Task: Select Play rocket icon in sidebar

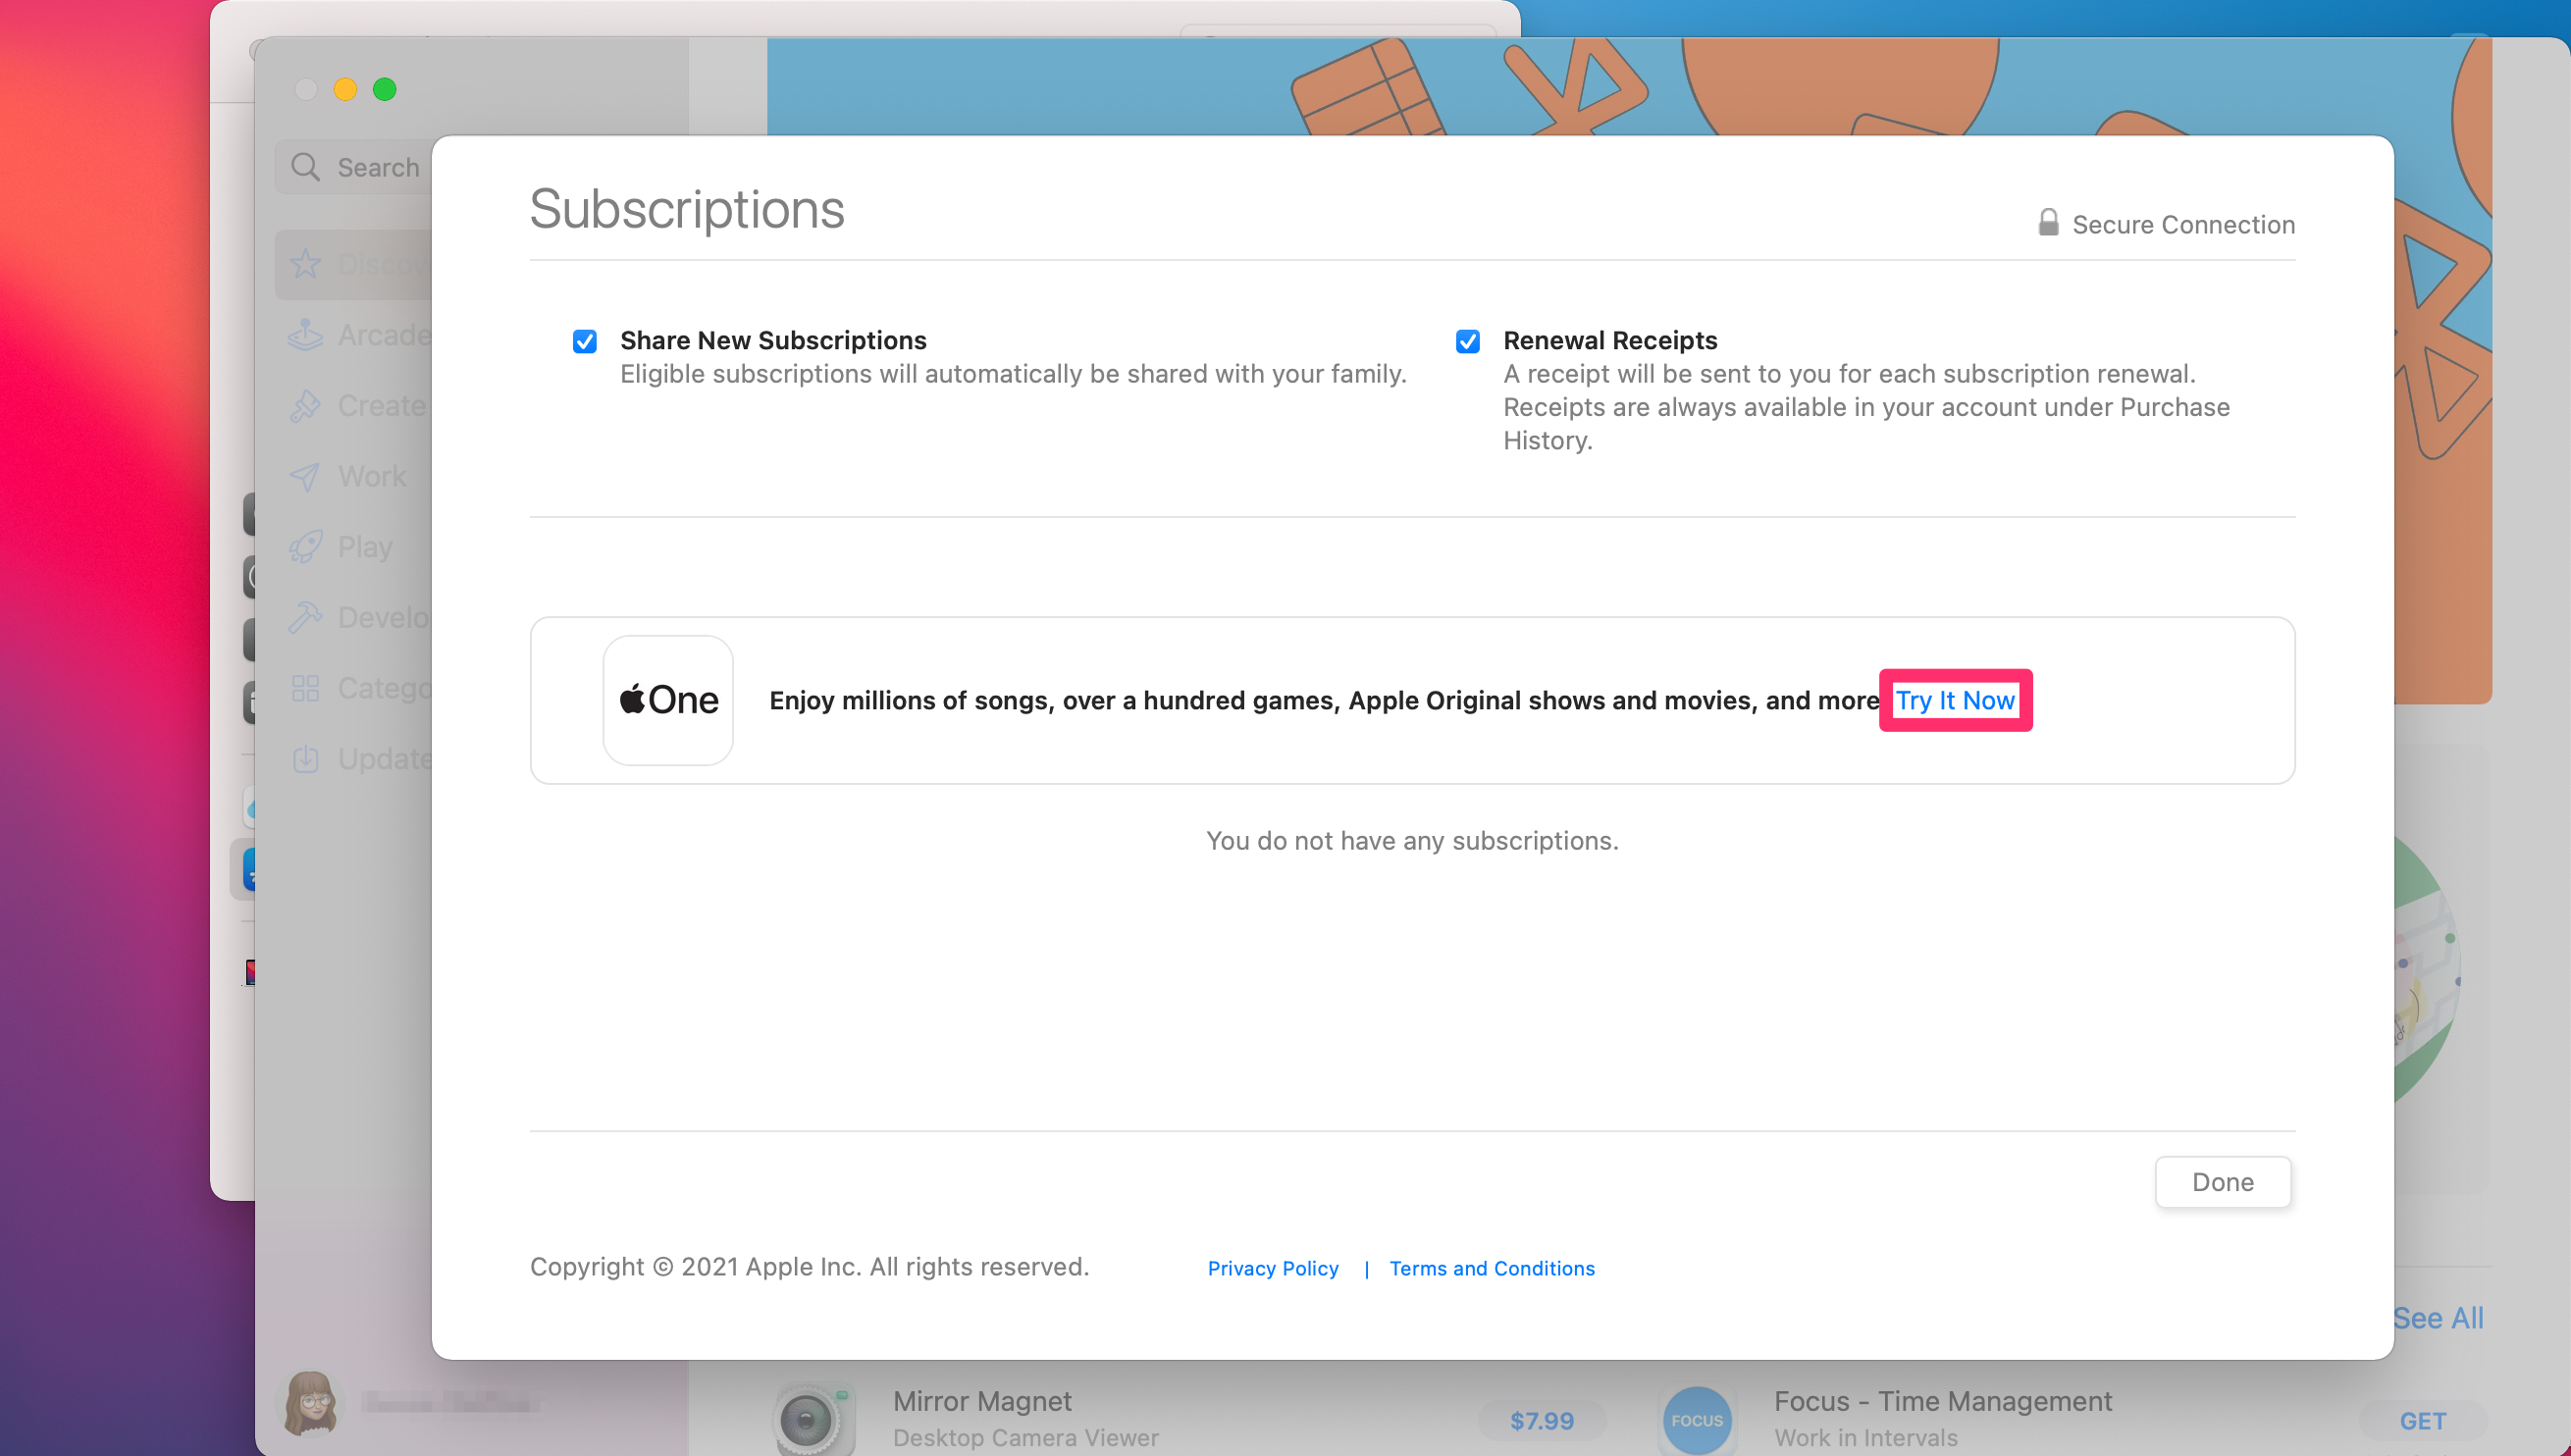Action: click(305, 547)
